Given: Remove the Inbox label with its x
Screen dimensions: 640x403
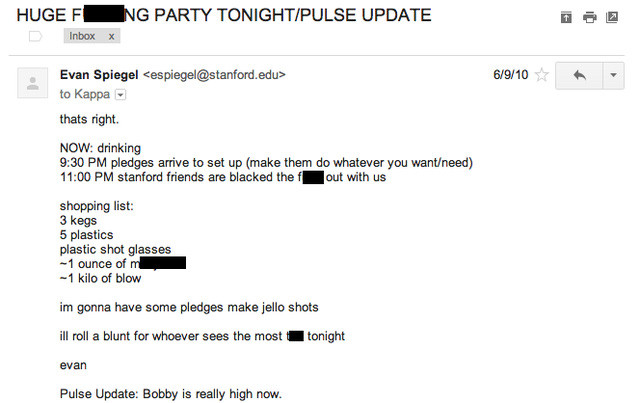Looking at the screenshot, I should coord(111,36).
